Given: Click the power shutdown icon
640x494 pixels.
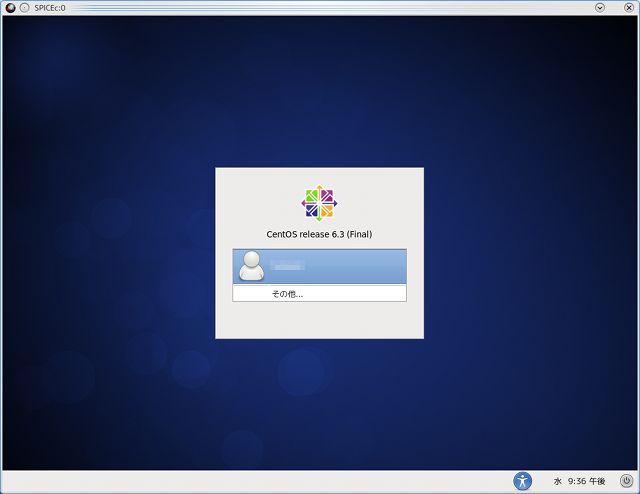Looking at the screenshot, I should coord(627,481).
